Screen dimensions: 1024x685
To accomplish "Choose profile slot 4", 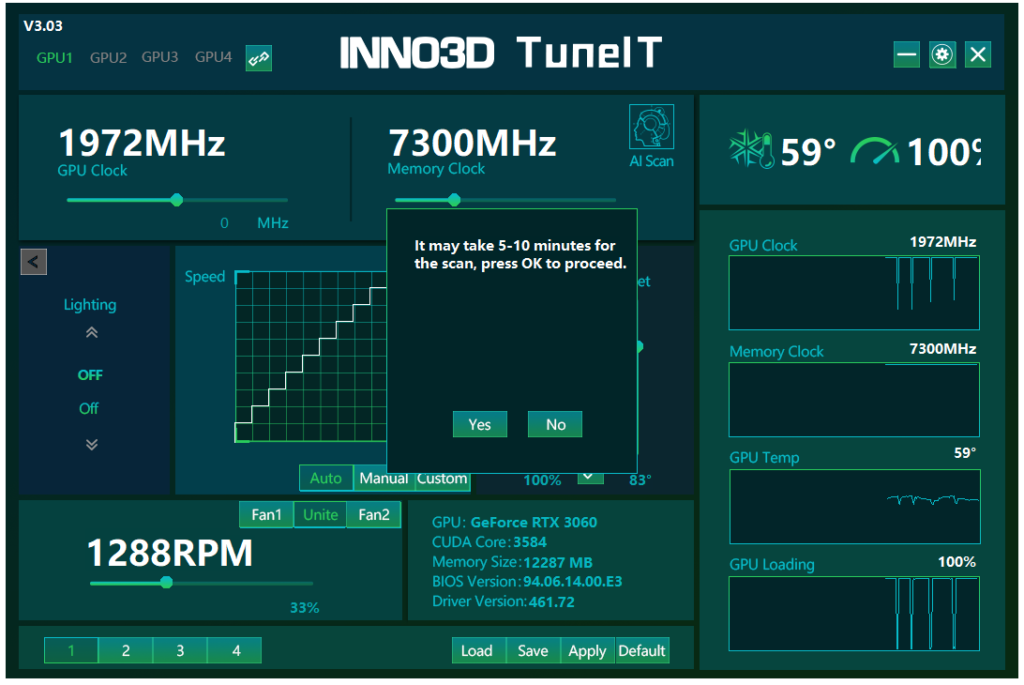I will (236, 650).
